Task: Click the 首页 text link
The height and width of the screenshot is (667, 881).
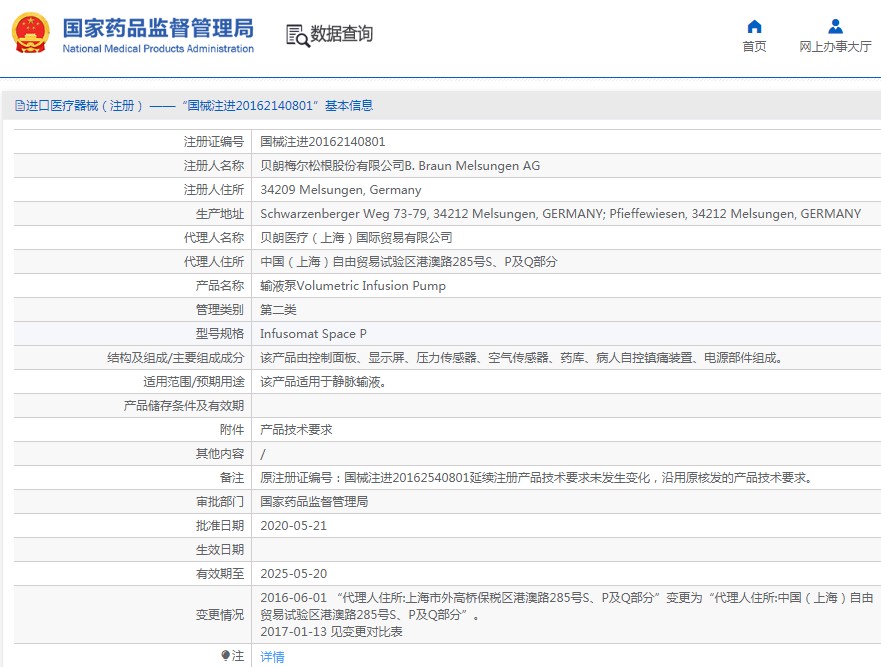Action: click(754, 47)
